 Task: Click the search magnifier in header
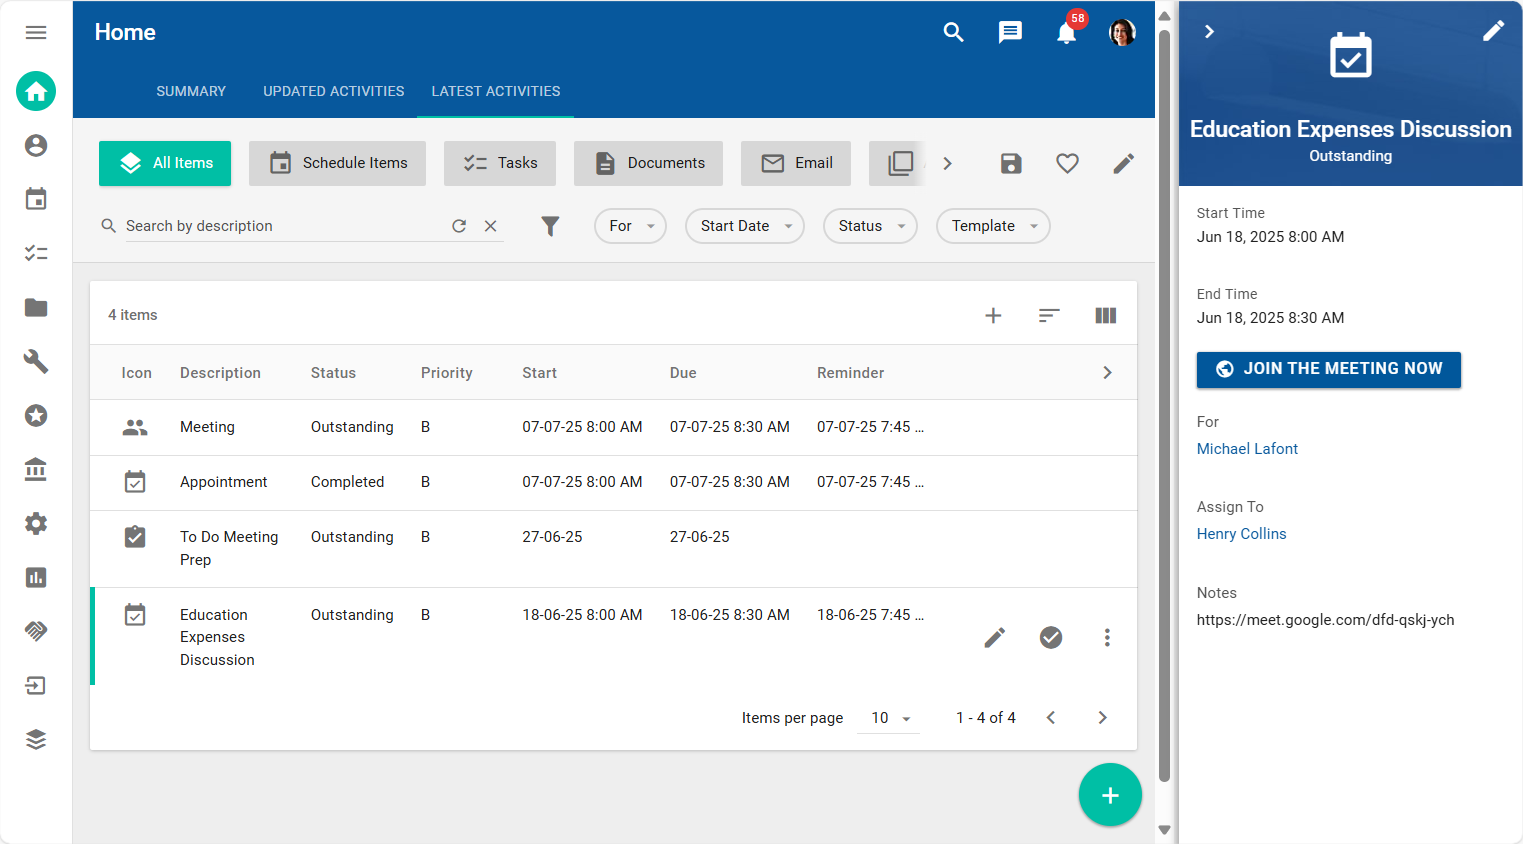coord(953,33)
